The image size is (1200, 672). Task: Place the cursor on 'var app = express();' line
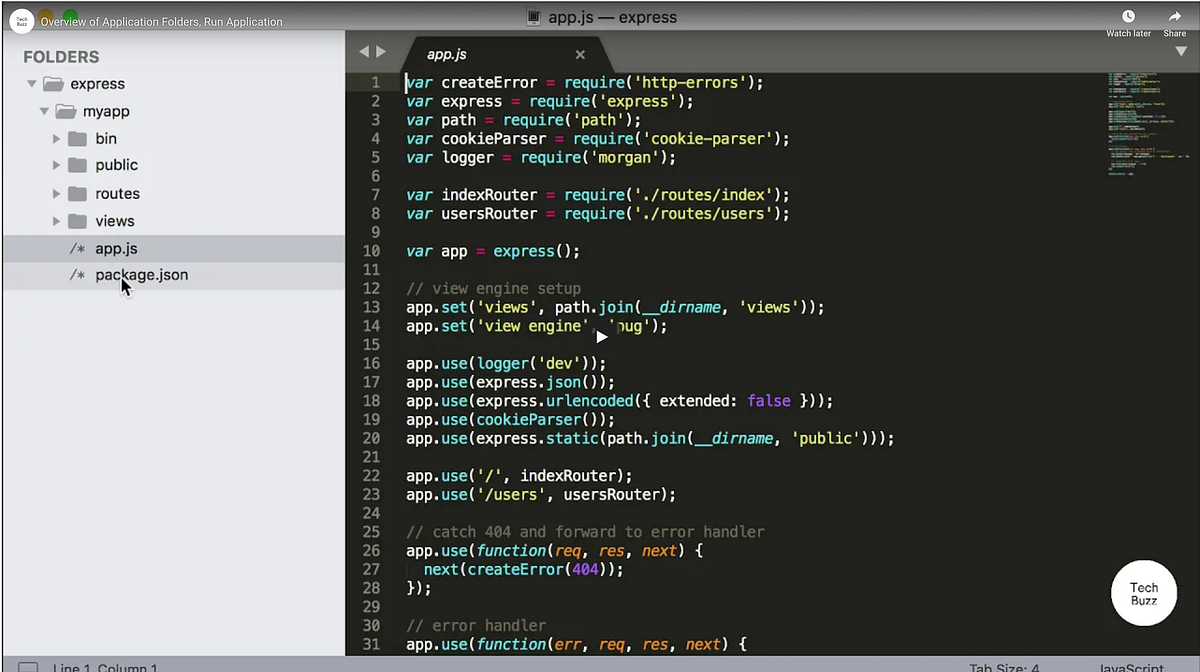click(x=493, y=251)
